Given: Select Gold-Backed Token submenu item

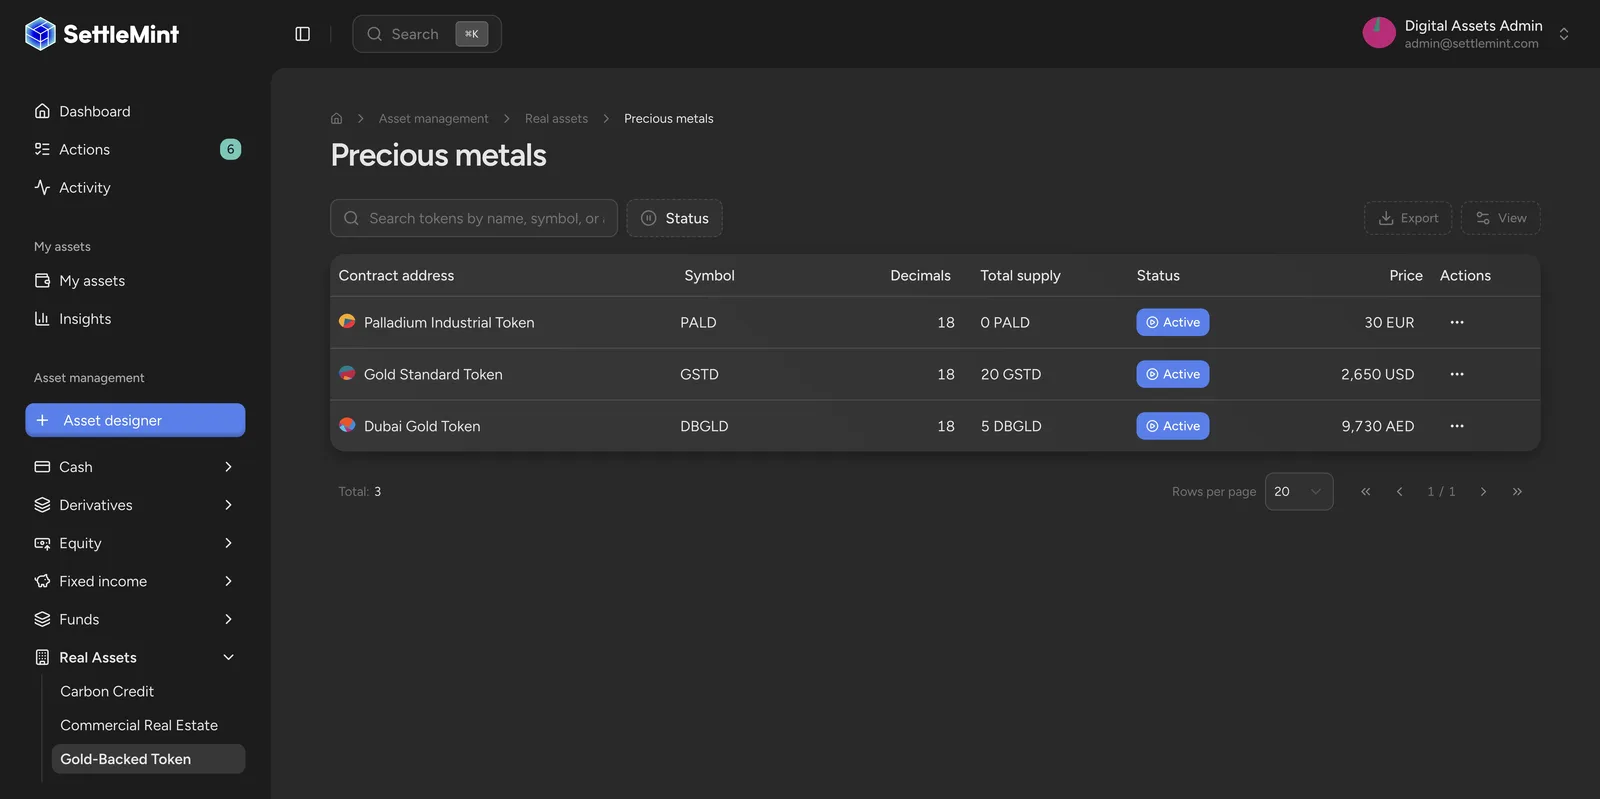Looking at the screenshot, I should tap(148, 760).
